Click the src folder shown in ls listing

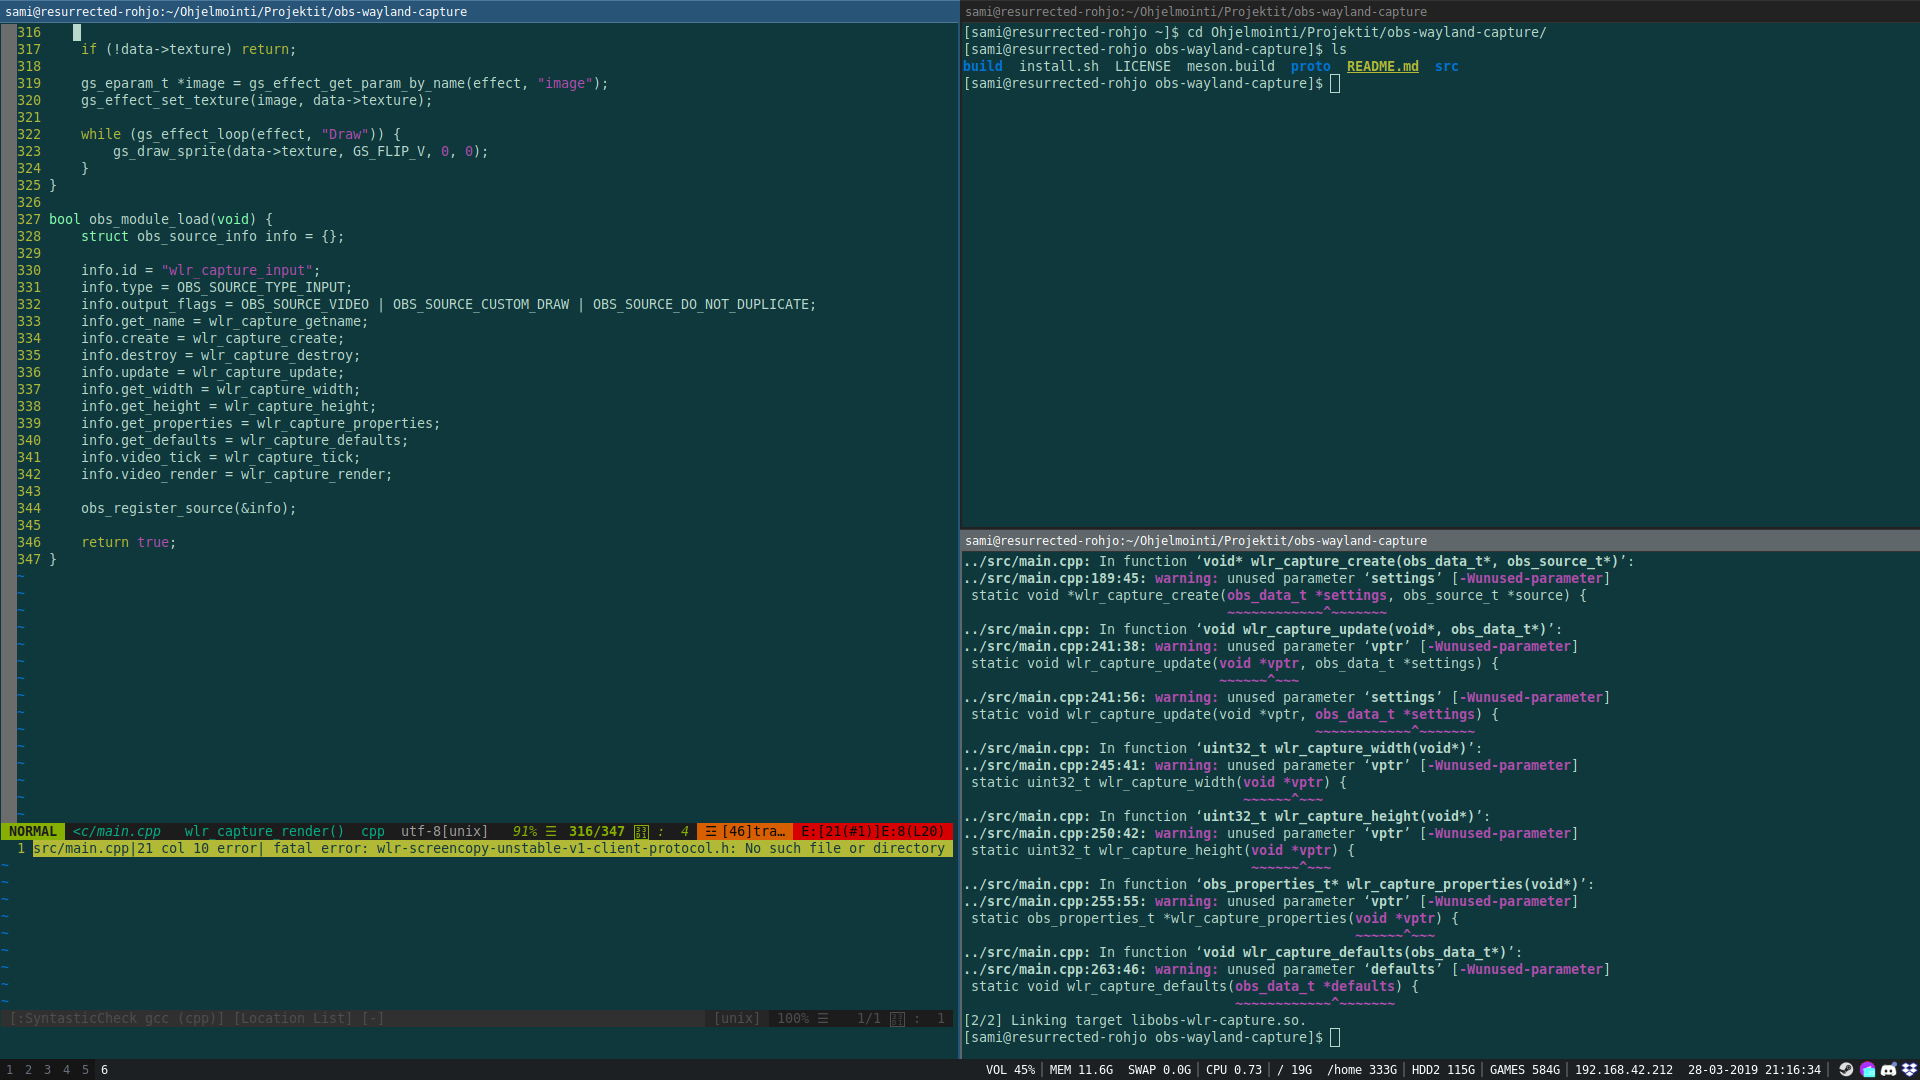(1447, 66)
